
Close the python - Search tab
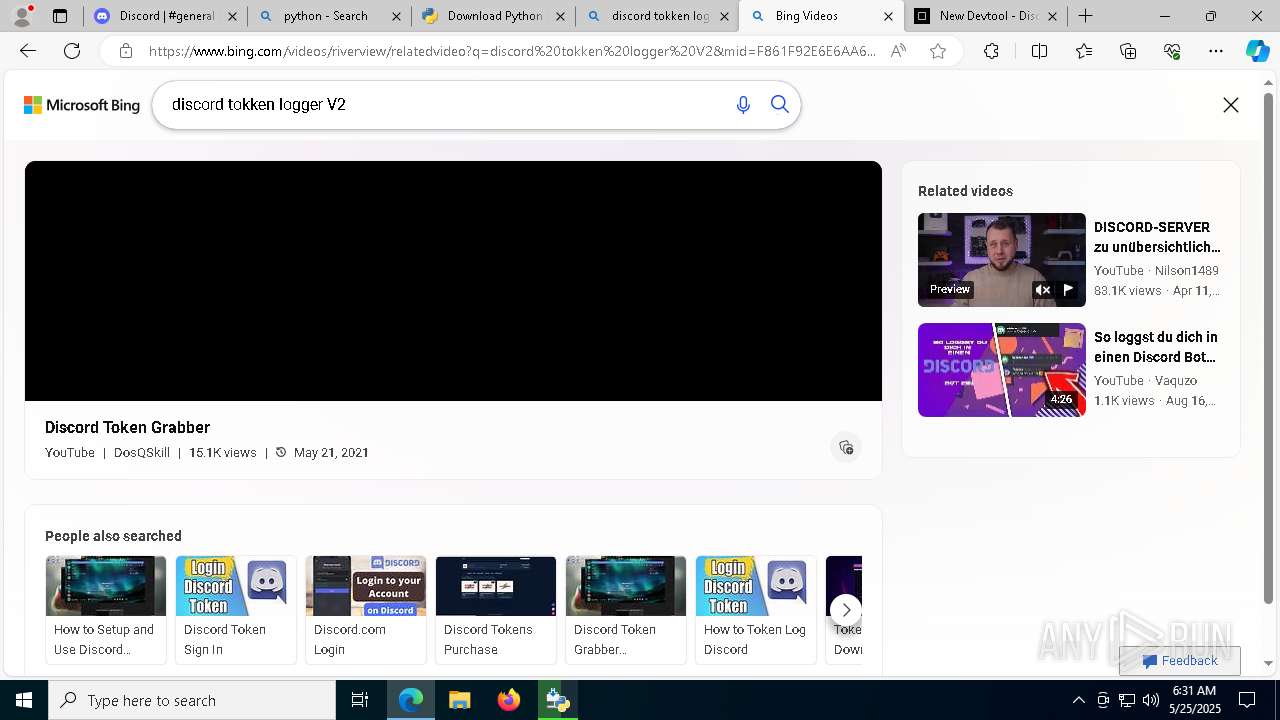396,16
